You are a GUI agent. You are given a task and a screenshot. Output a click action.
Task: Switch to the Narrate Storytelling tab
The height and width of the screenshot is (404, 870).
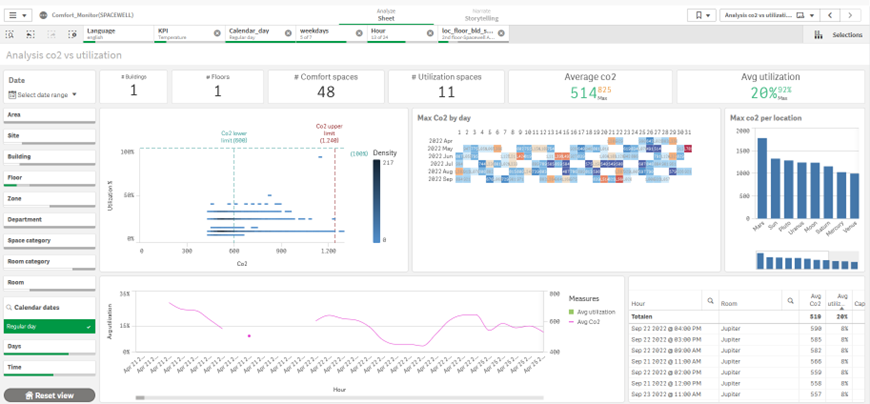coord(480,14)
